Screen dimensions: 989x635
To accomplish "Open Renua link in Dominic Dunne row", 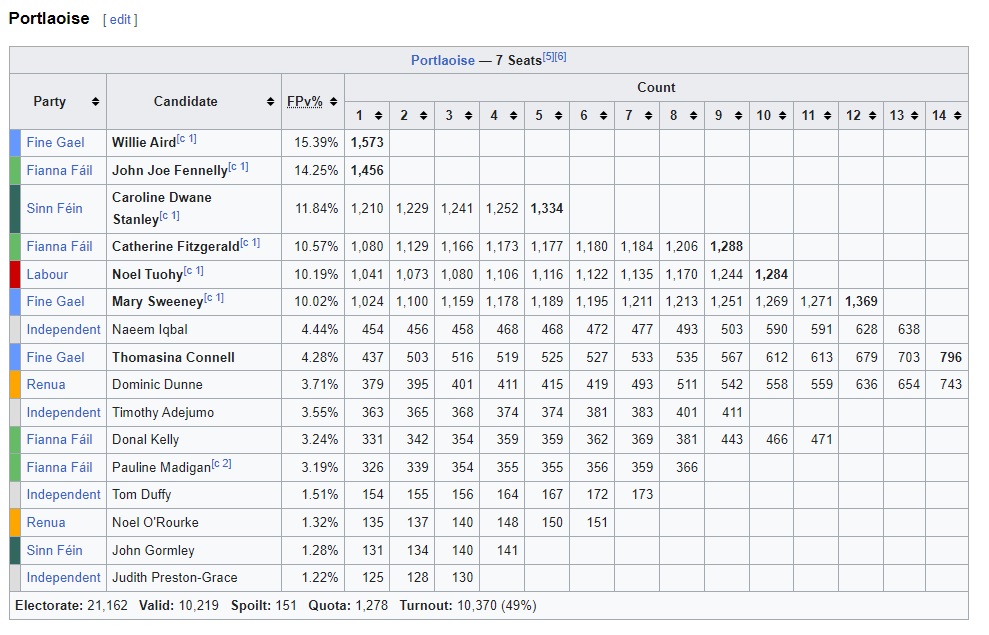I will 46,384.
